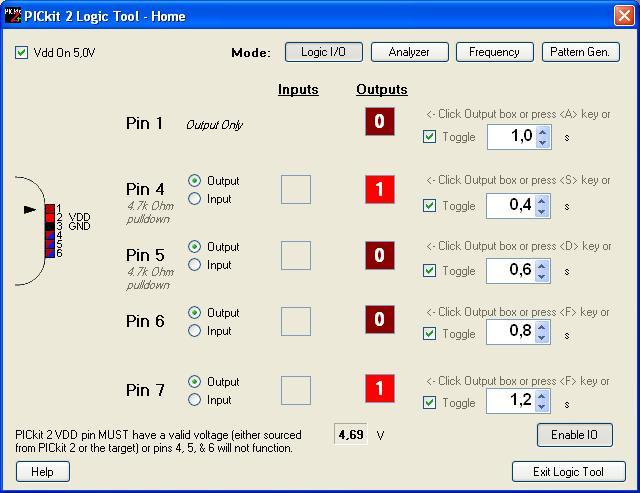This screenshot has width=640, height=493.
Task: Disable Toggle checkbox for Pin 1
Action: point(429,137)
